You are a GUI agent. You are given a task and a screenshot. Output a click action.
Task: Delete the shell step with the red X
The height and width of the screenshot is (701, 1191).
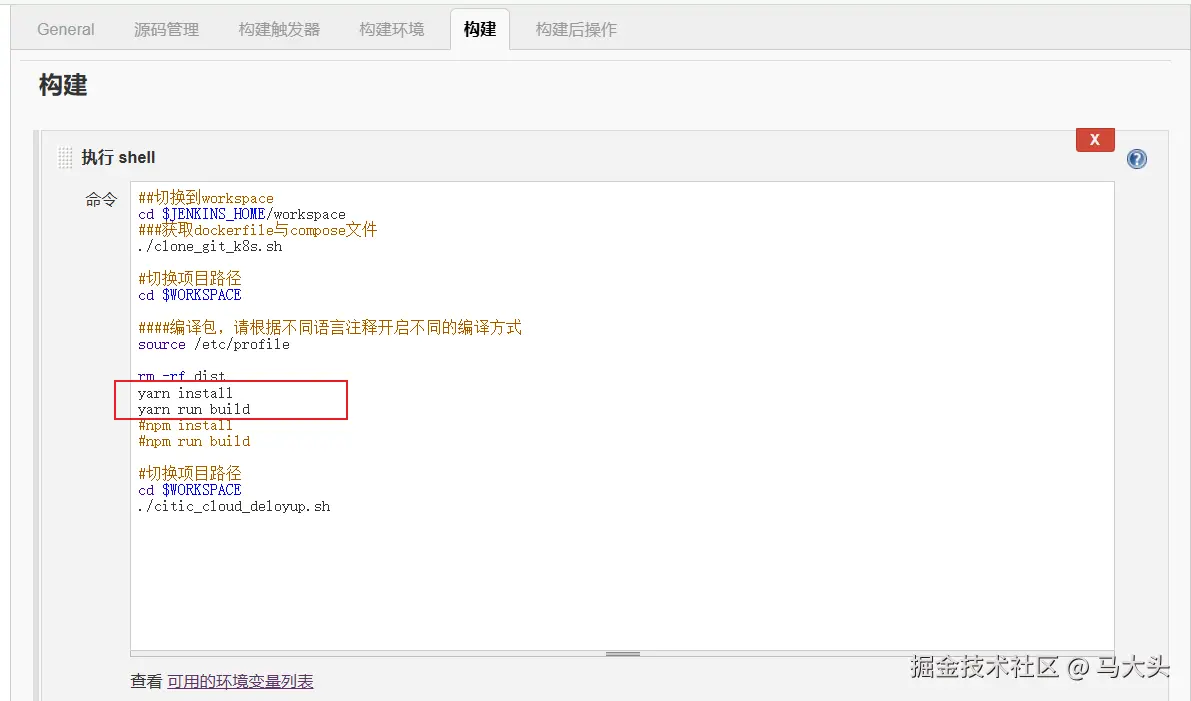(1094, 139)
